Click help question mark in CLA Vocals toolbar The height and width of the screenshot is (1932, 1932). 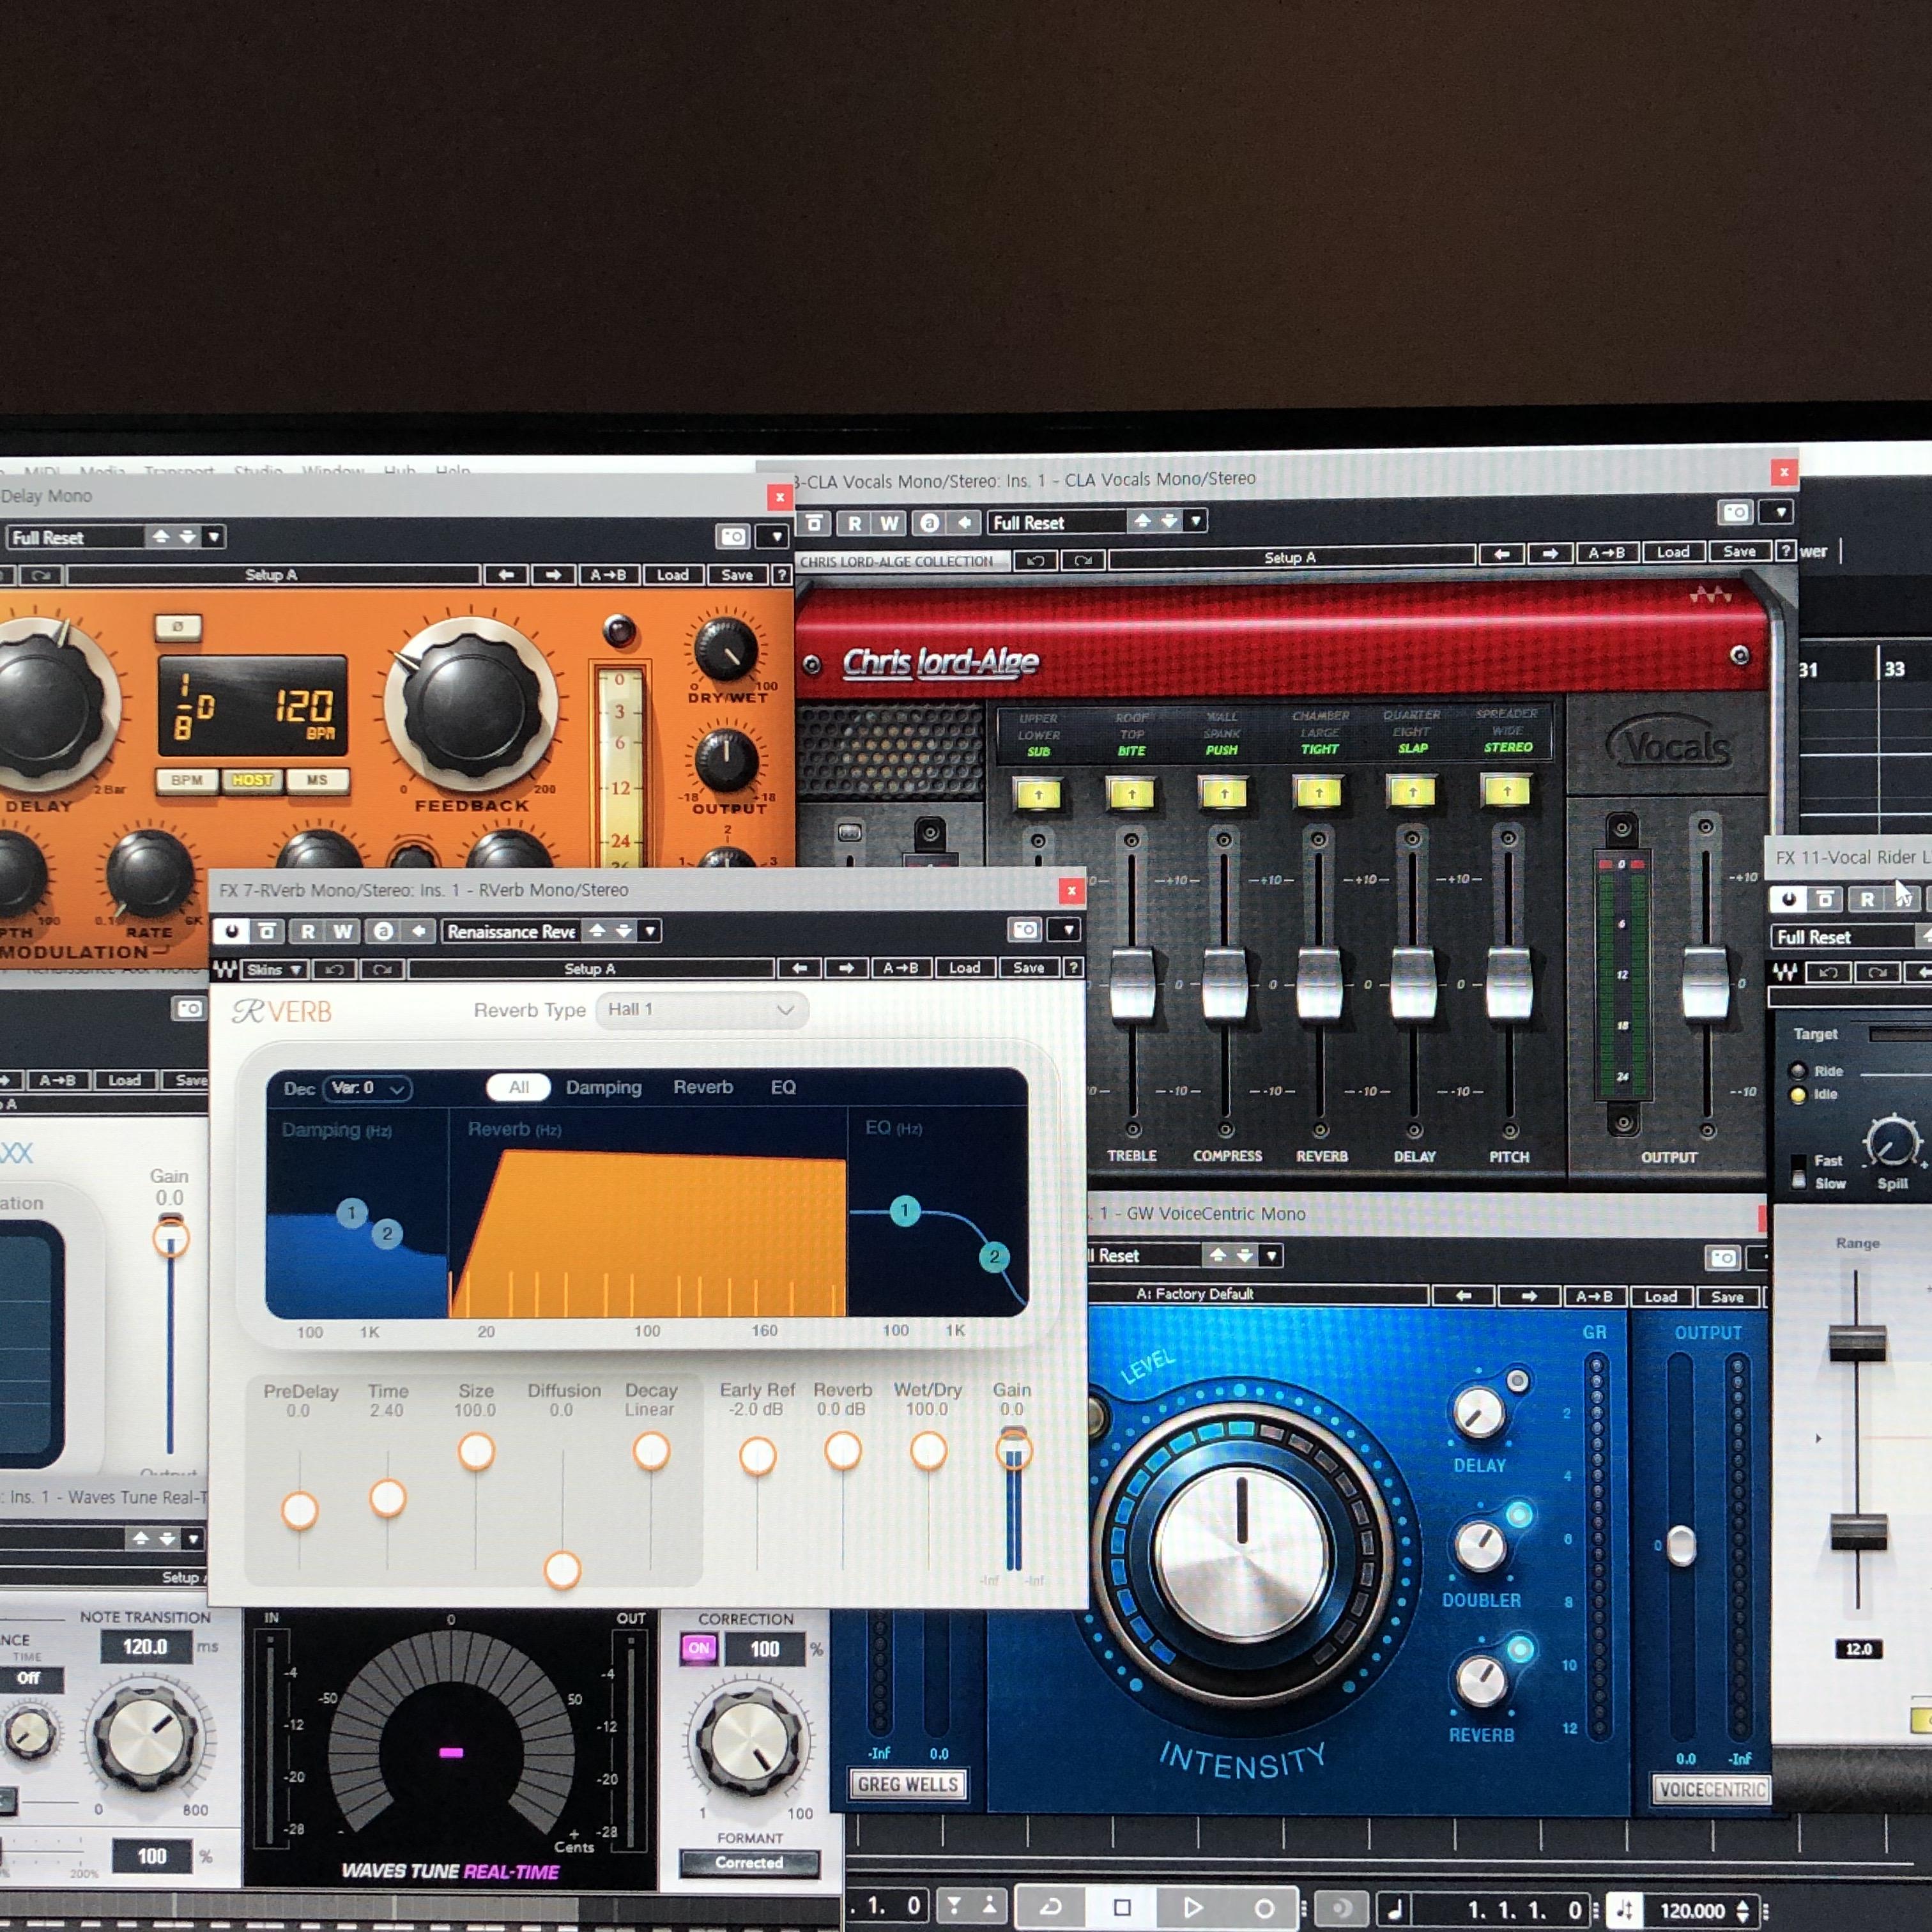click(1785, 551)
